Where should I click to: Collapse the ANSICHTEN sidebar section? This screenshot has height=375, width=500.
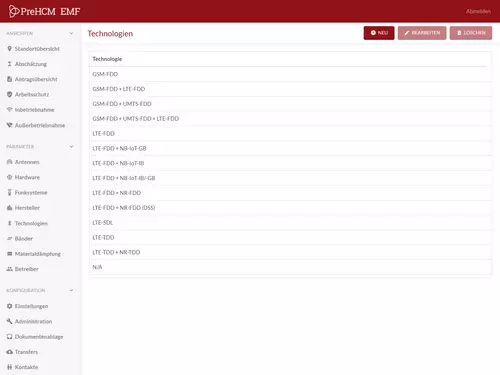[71, 33]
